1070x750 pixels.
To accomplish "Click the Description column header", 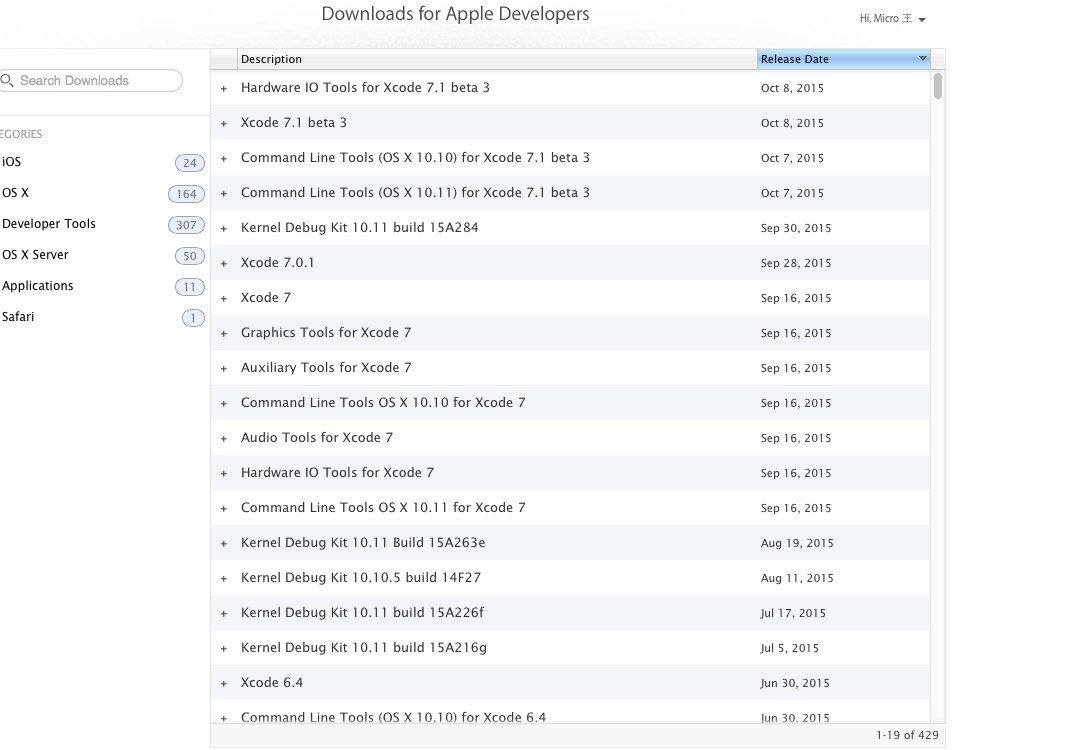I will (x=497, y=59).
